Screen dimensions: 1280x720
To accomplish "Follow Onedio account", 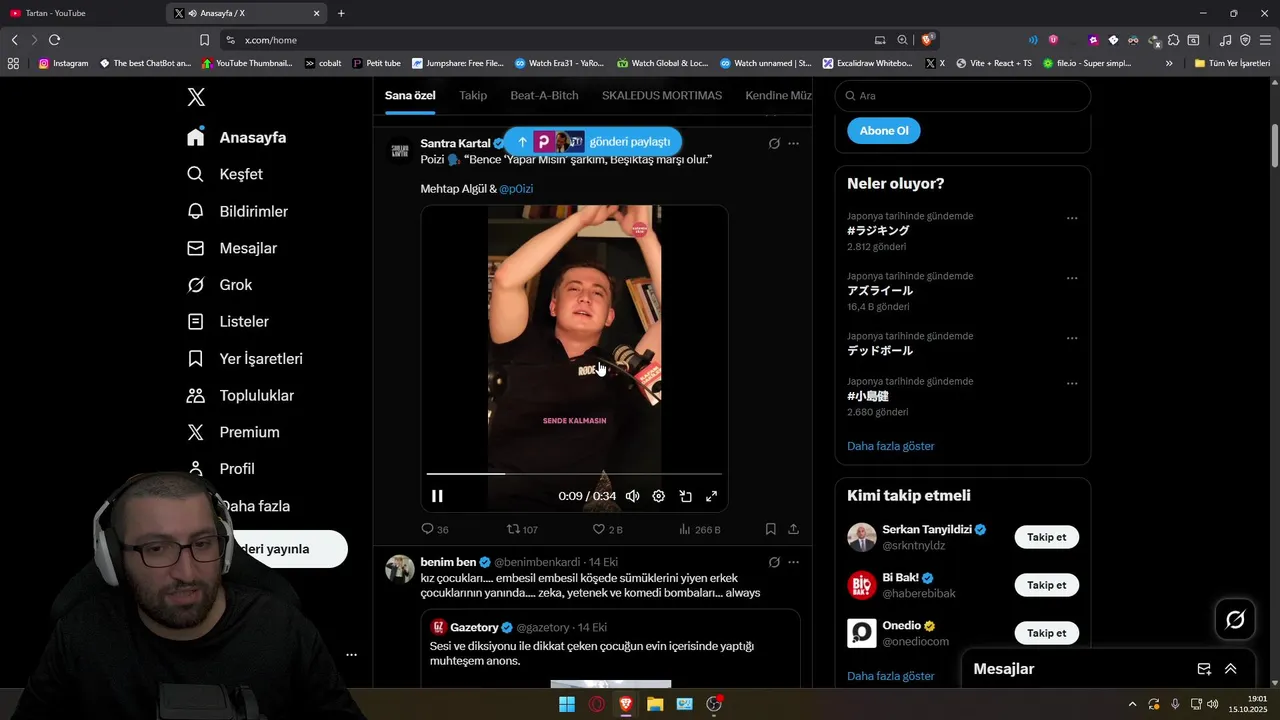I will tap(1046, 633).
